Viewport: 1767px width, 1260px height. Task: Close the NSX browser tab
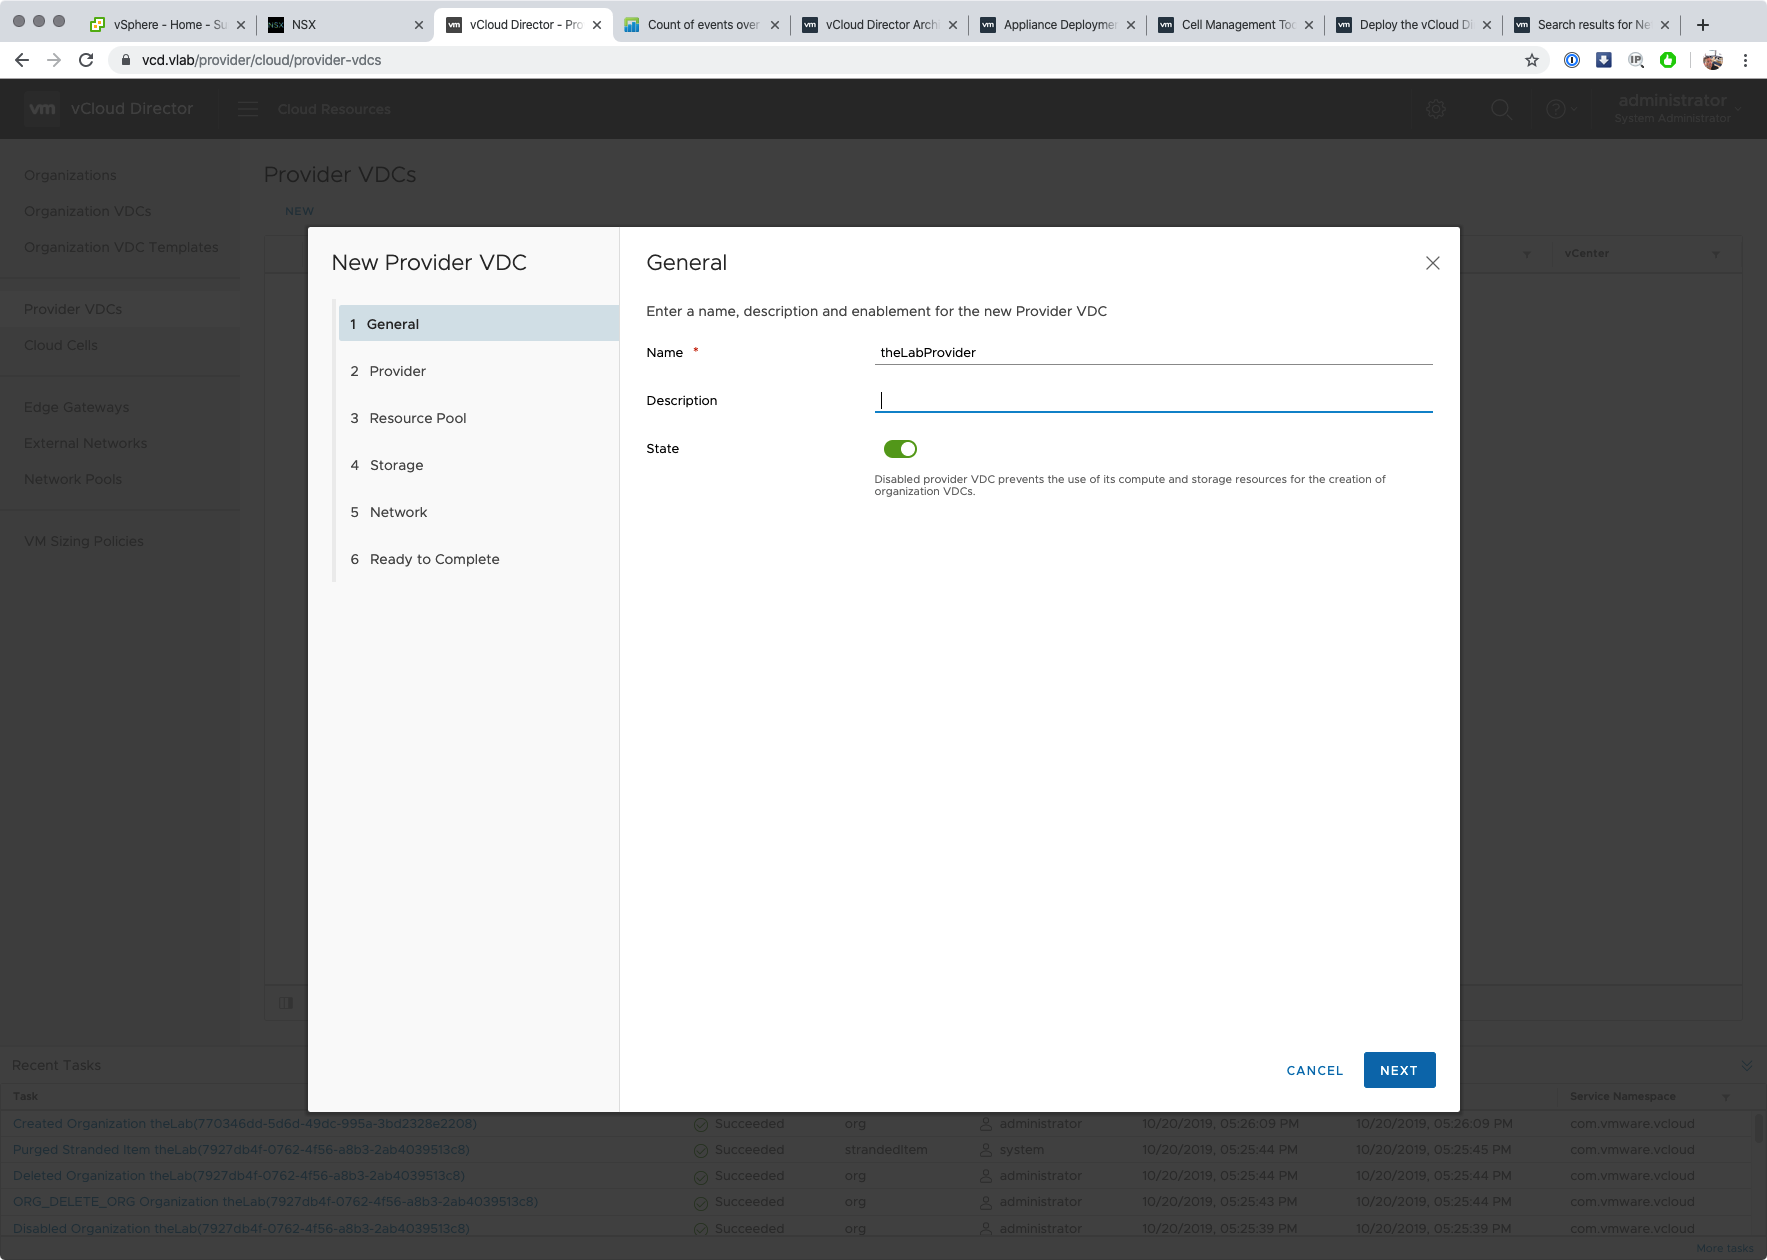[x=418, y=25]
